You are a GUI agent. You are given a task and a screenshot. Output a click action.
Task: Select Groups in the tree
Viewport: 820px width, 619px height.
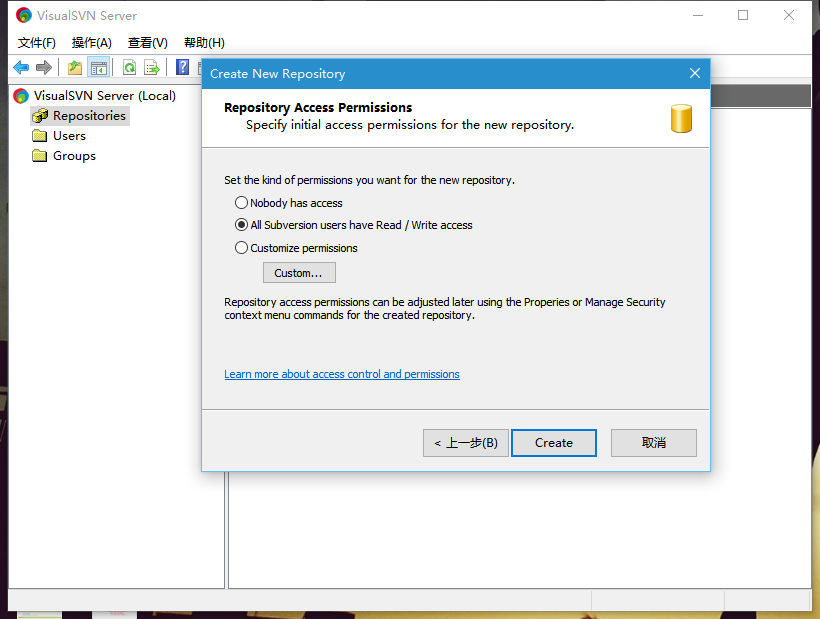click(x=74, y=156)
